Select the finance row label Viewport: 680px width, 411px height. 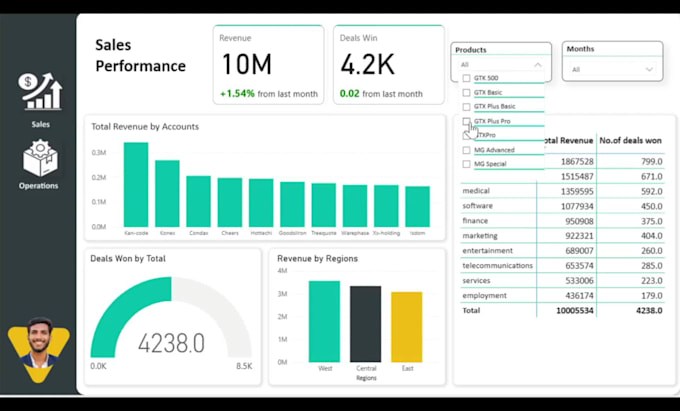coord(475,221)
